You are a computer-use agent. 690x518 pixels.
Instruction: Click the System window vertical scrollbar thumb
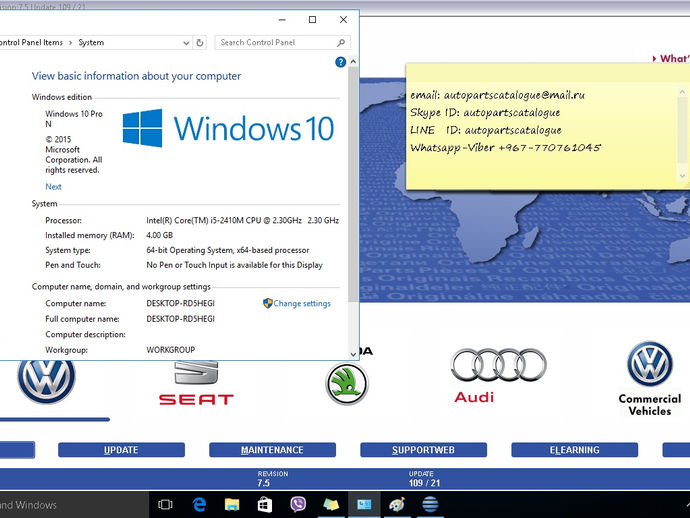353,185
